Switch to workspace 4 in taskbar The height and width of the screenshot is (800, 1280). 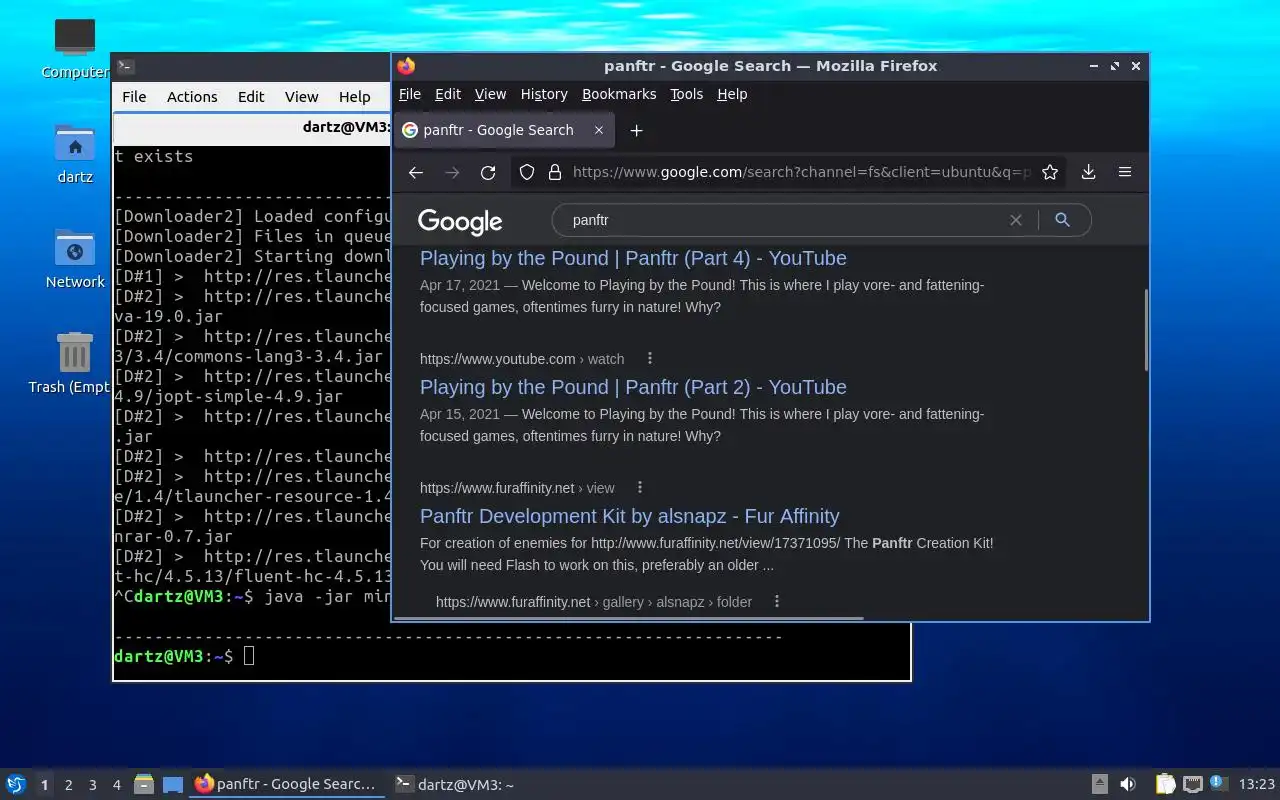coord(116,785)
